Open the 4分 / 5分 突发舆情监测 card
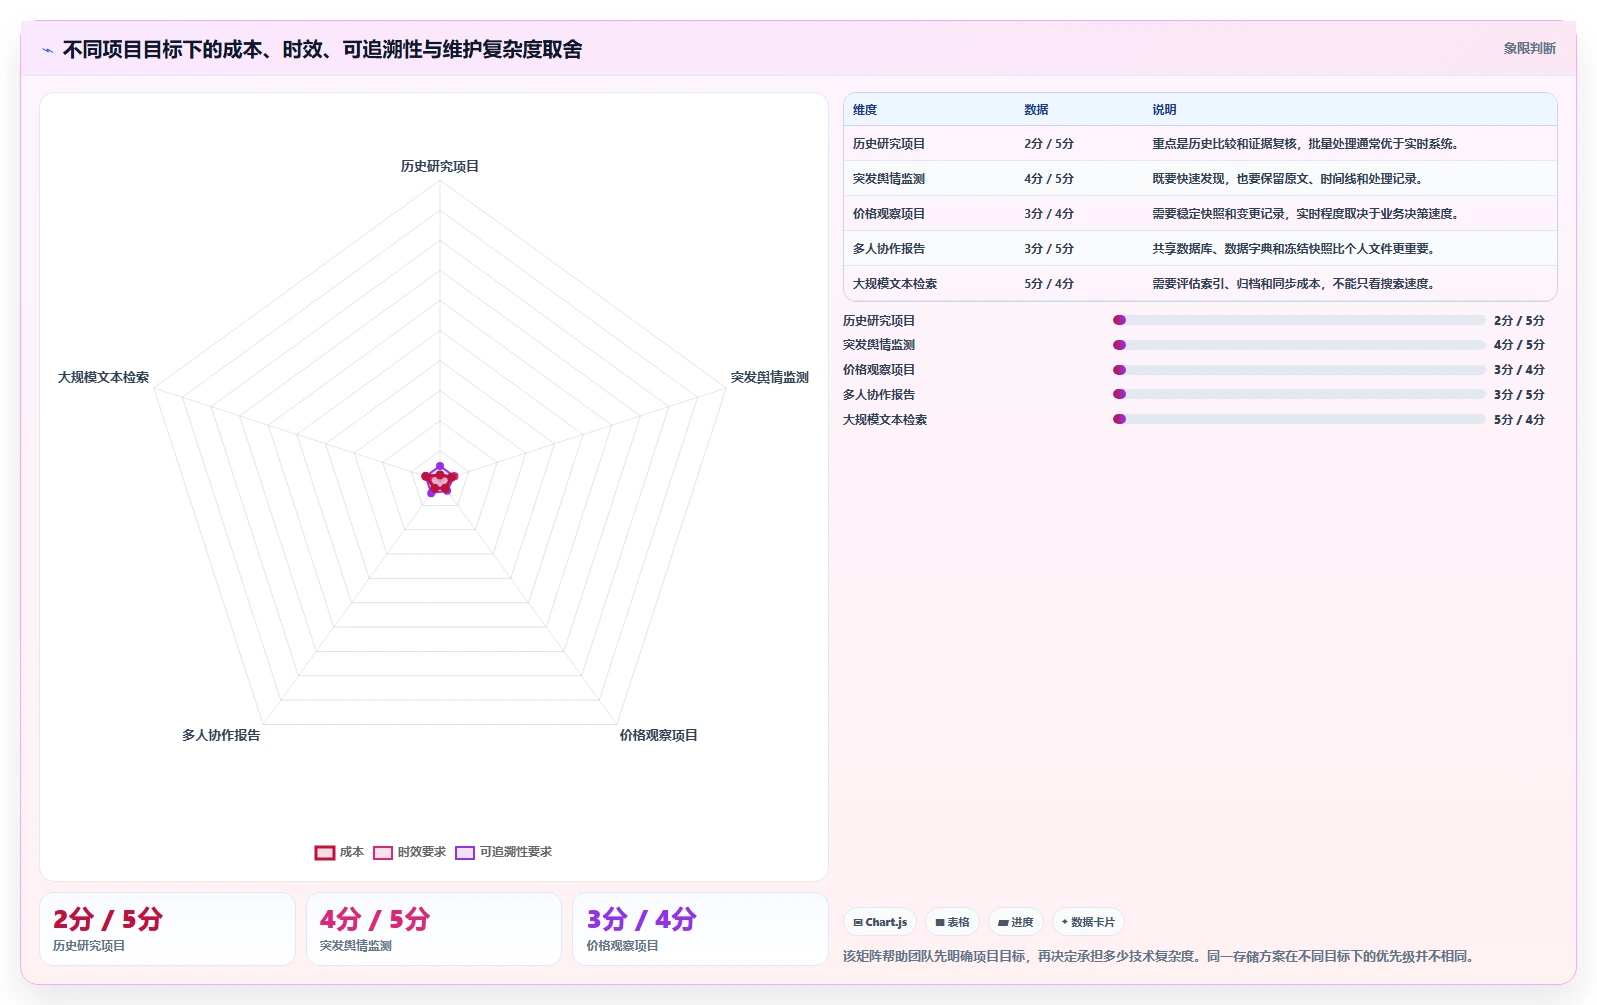 pyautogui.click(x=434, y=929)
